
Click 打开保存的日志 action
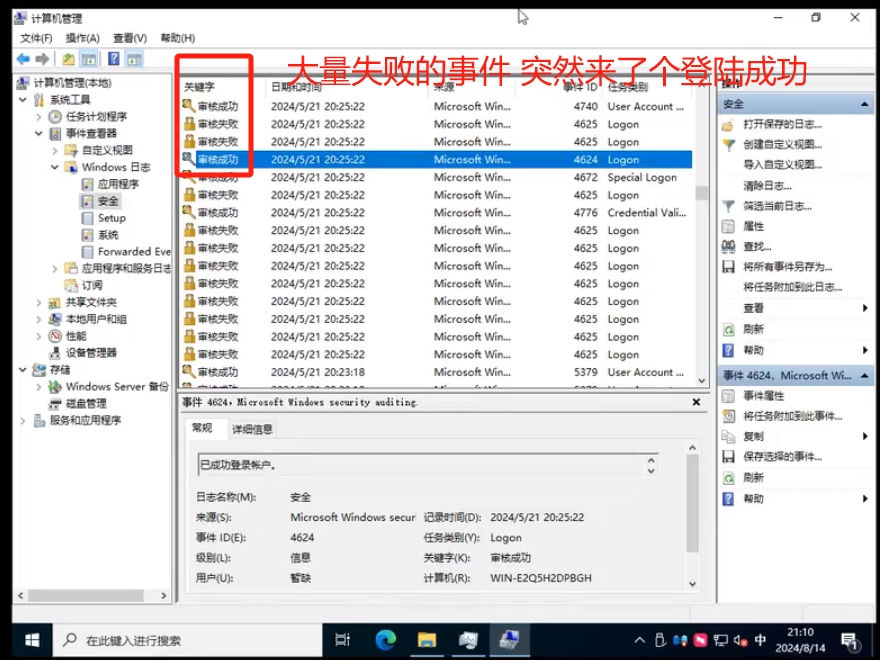pos(782,125)
